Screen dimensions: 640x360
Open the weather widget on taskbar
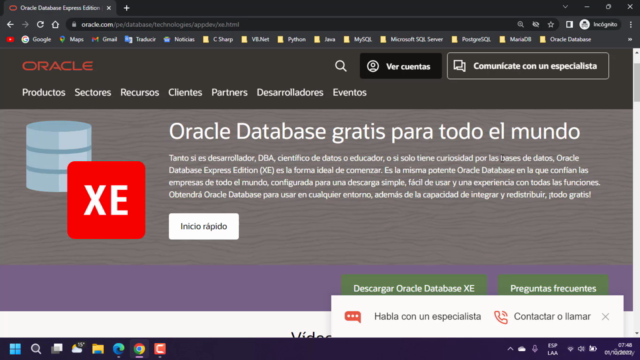click(77, 349)
